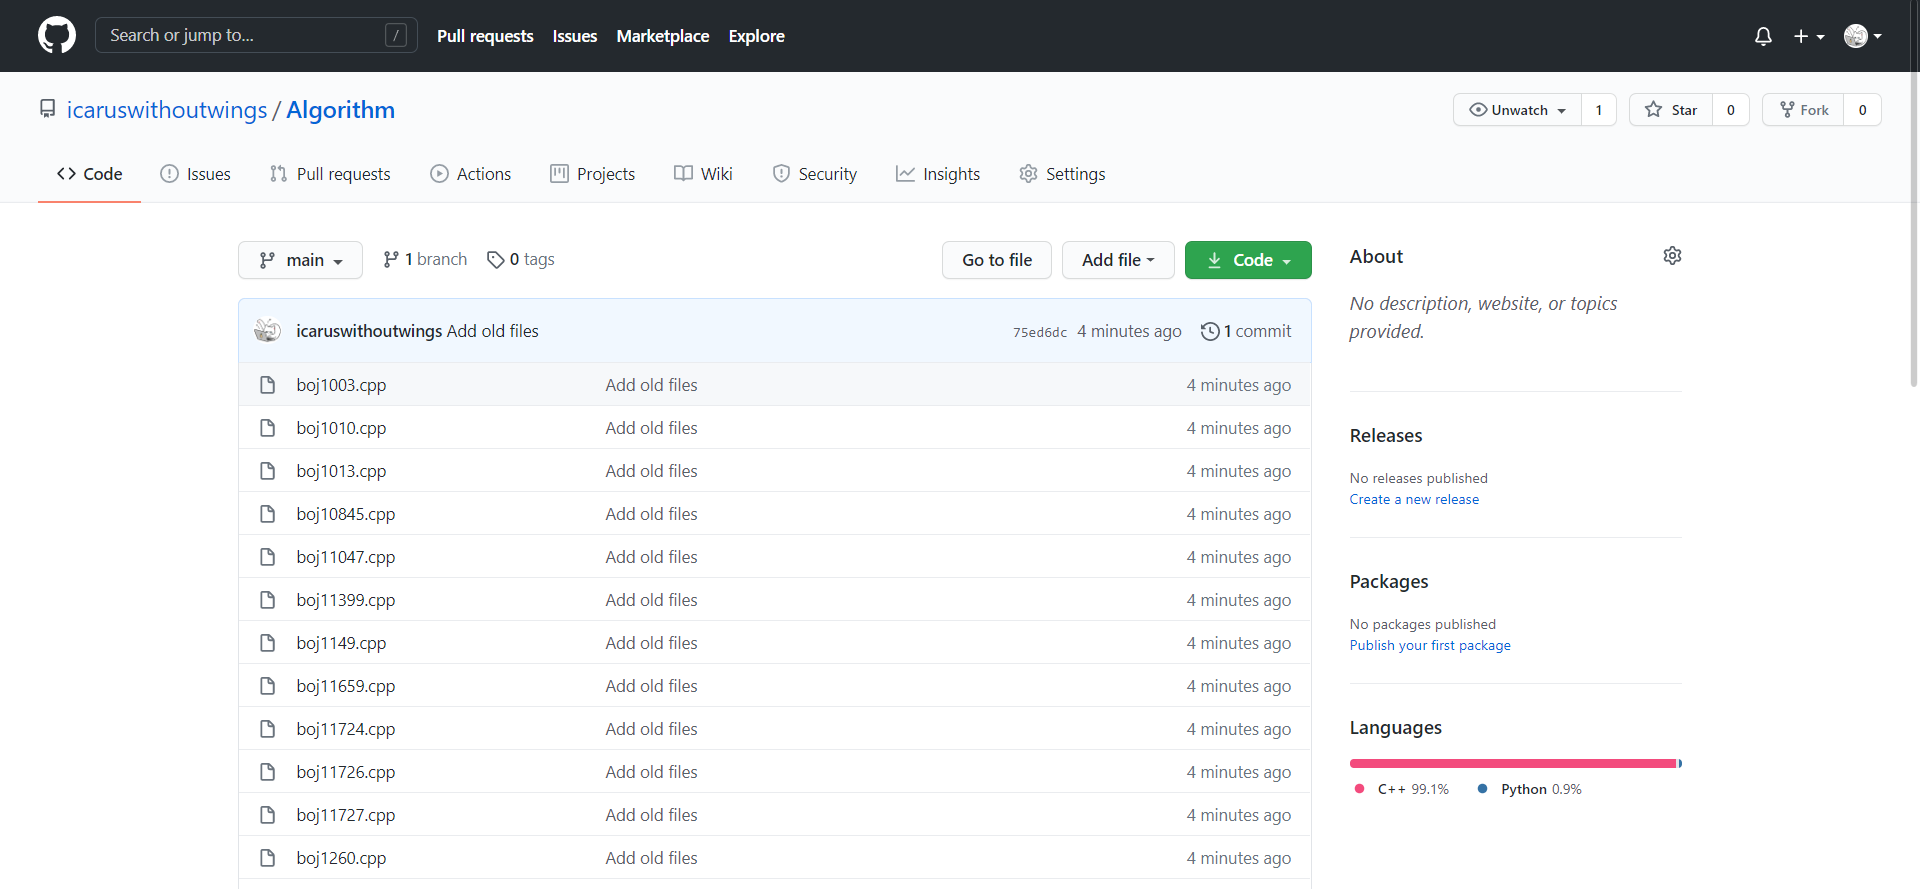1920x889 pixels.
Task: Open the notifications bell
Action: [1763, 36]
